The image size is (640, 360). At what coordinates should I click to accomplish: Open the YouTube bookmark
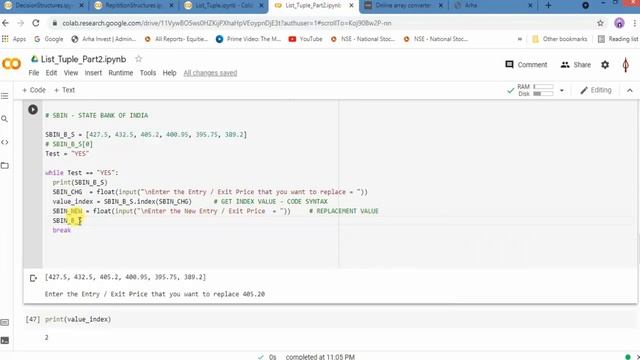pos(305,39)
